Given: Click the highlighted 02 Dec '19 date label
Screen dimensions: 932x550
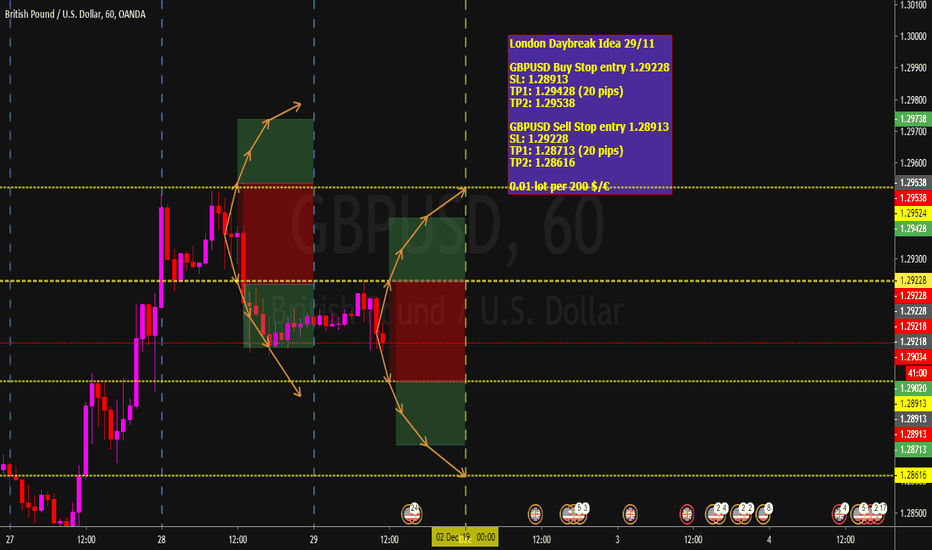Looking at the screenshot, I should pyautogui.click(x=465, y=538).
